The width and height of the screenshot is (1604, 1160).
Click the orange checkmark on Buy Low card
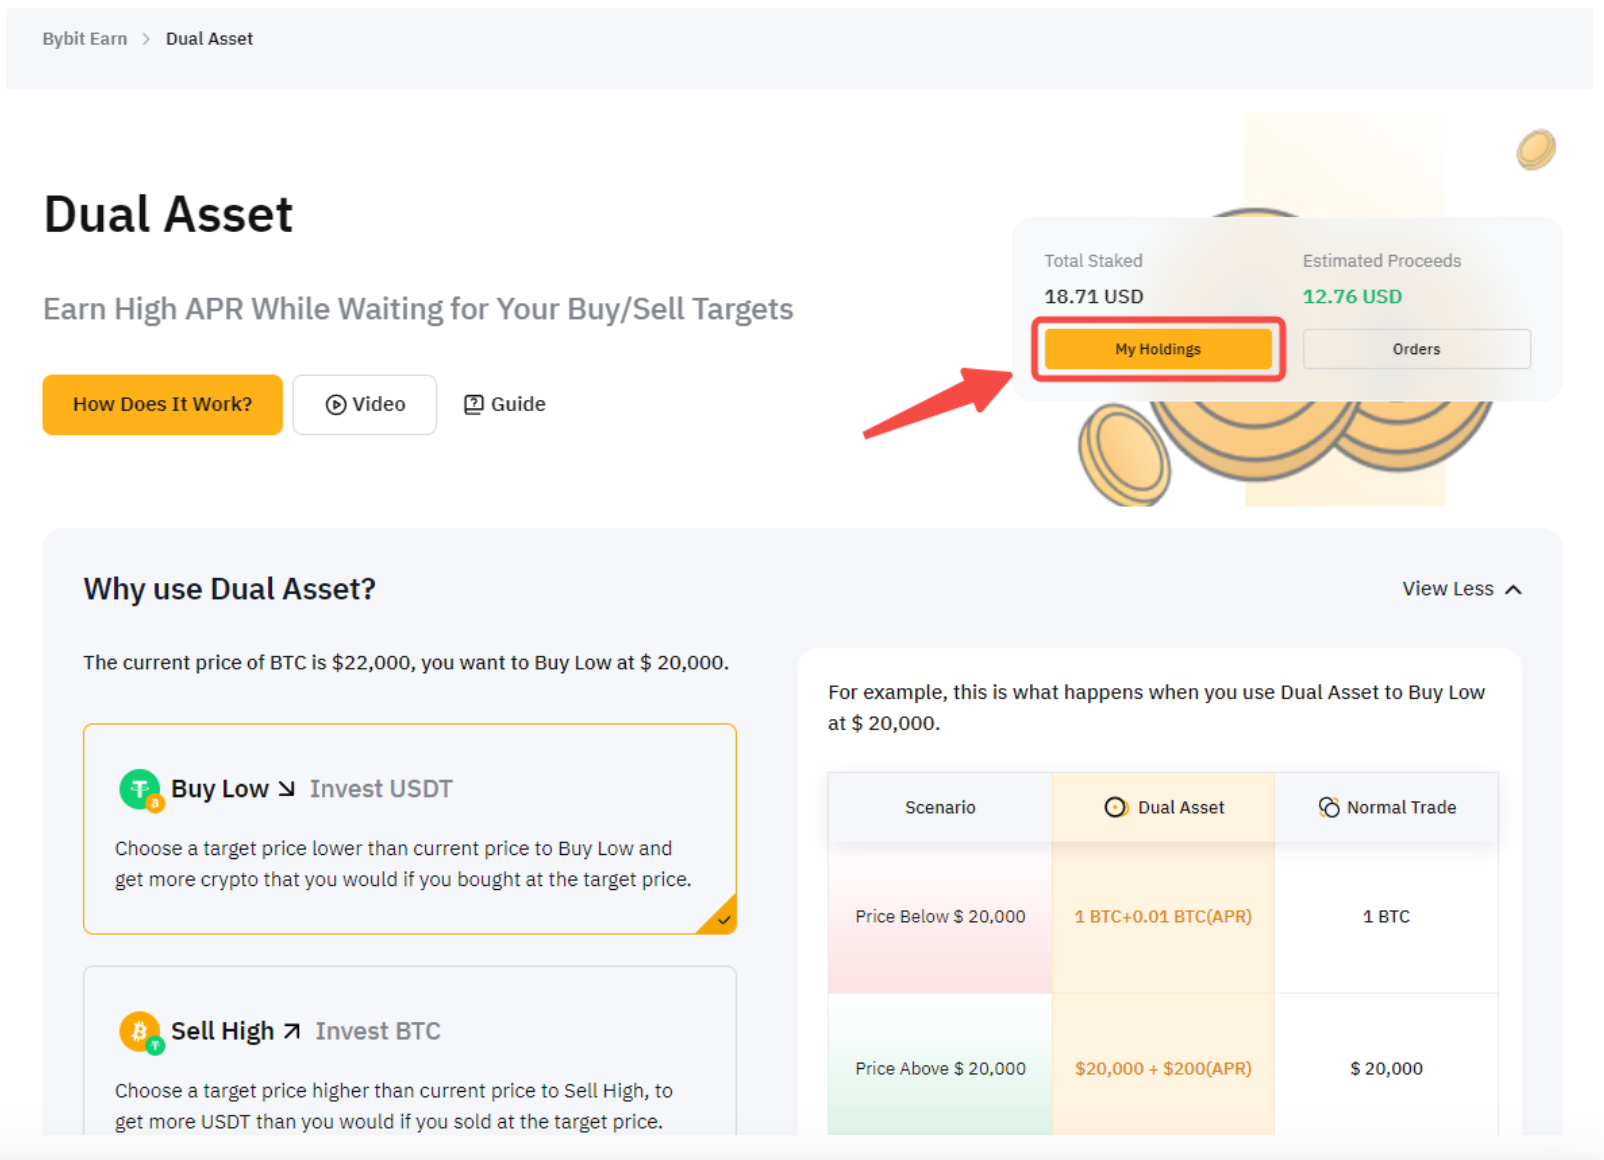pyautogui.click(x=724, y=920)
